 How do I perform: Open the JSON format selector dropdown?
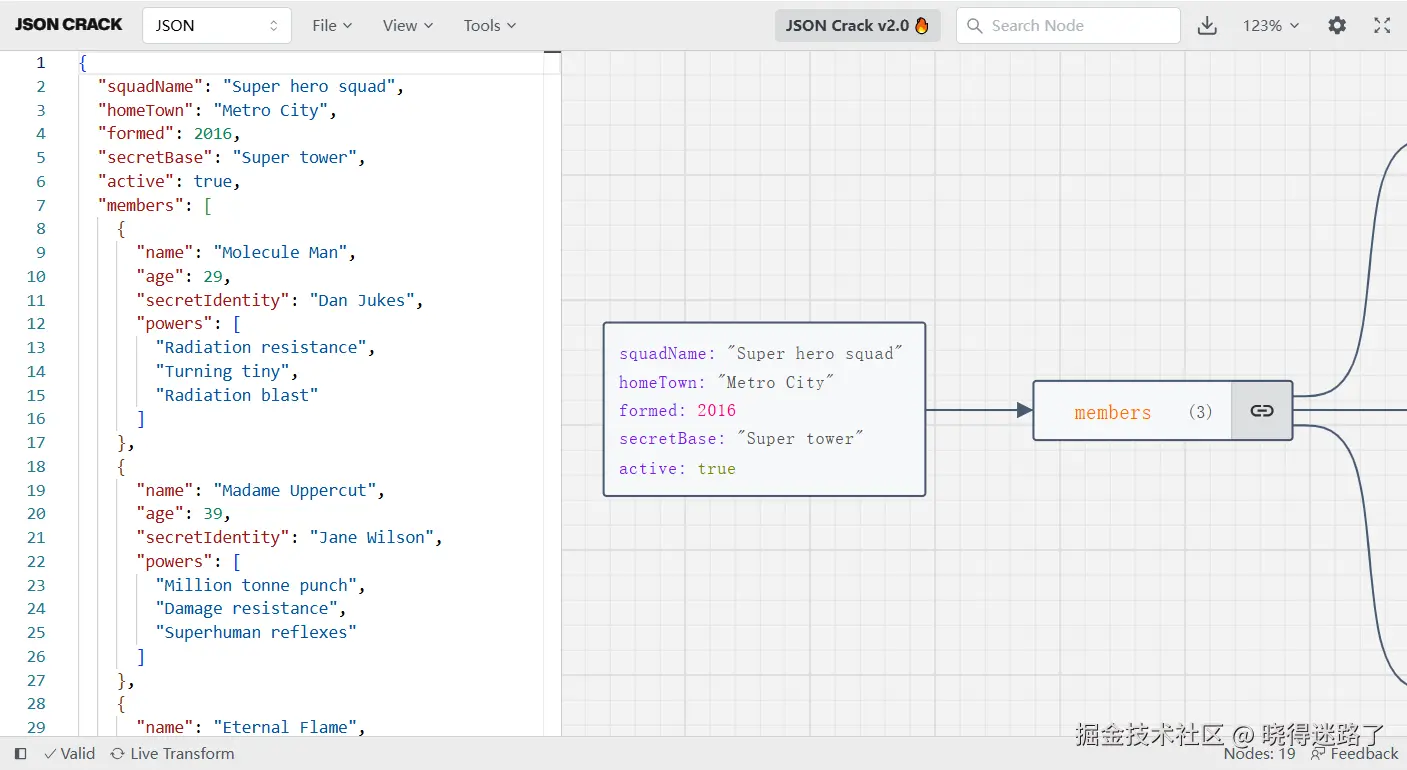pos(216,26)
